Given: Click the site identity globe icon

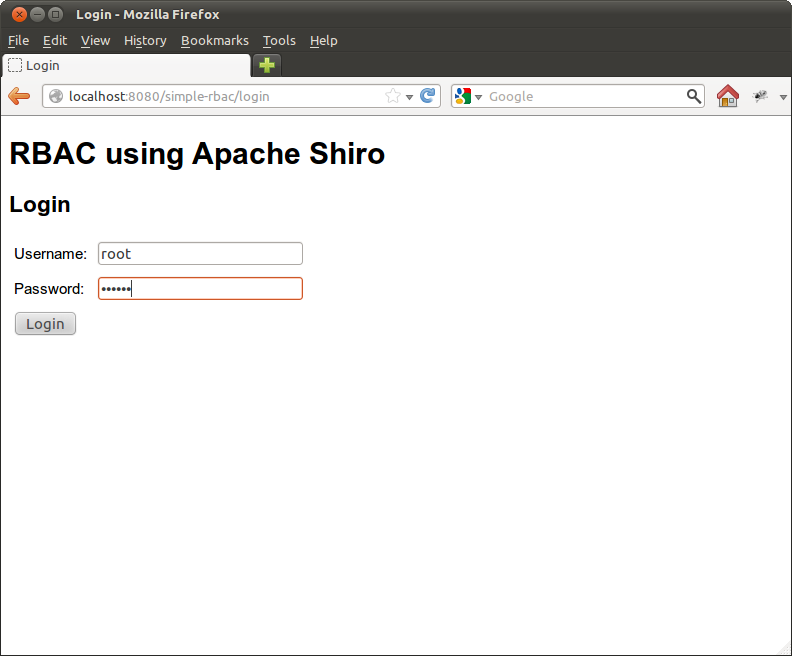Looking at the screenshot, I should pyautogui.click(x=56, y=96).
